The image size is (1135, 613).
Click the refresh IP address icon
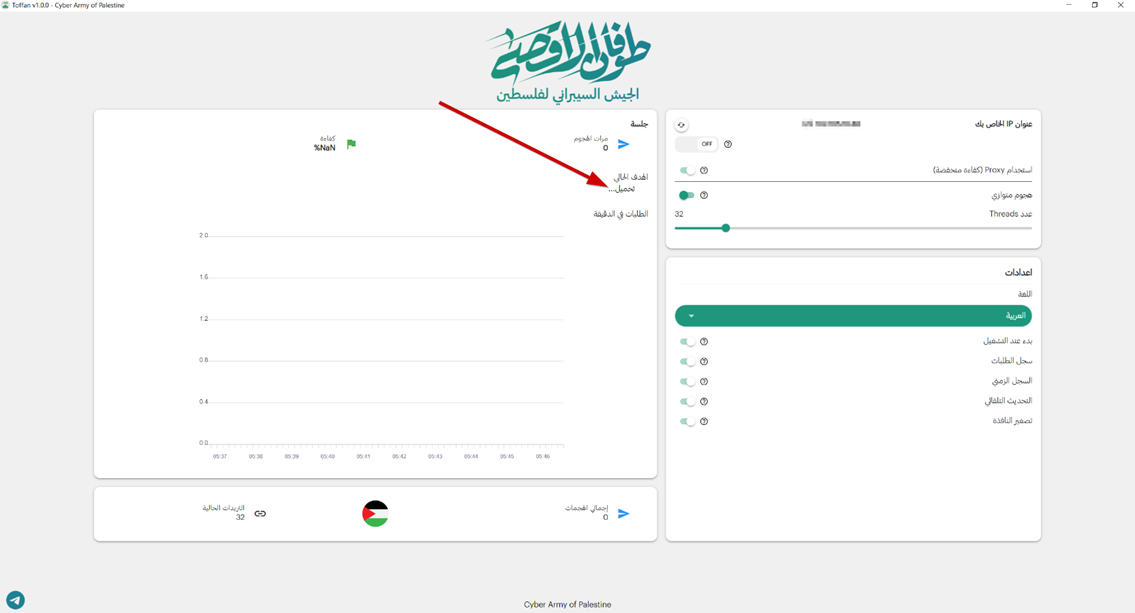pyautogui.click(x=681, y=124)
